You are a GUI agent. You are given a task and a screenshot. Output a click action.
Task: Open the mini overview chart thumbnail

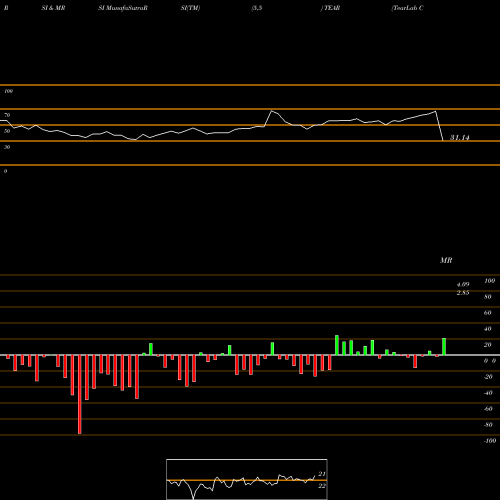(247, 479)
